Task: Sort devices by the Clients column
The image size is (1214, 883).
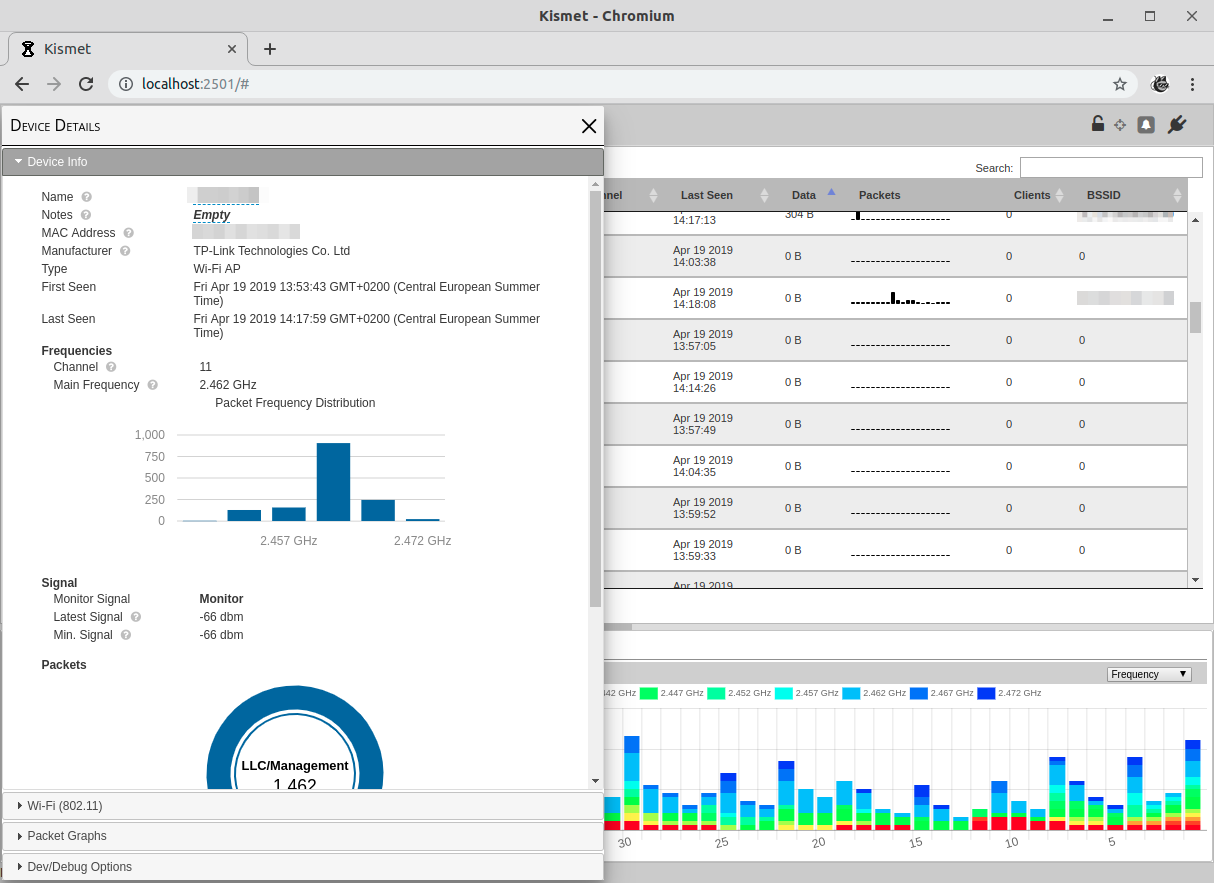Action: pyautogui.click(x=1030, y=195)
